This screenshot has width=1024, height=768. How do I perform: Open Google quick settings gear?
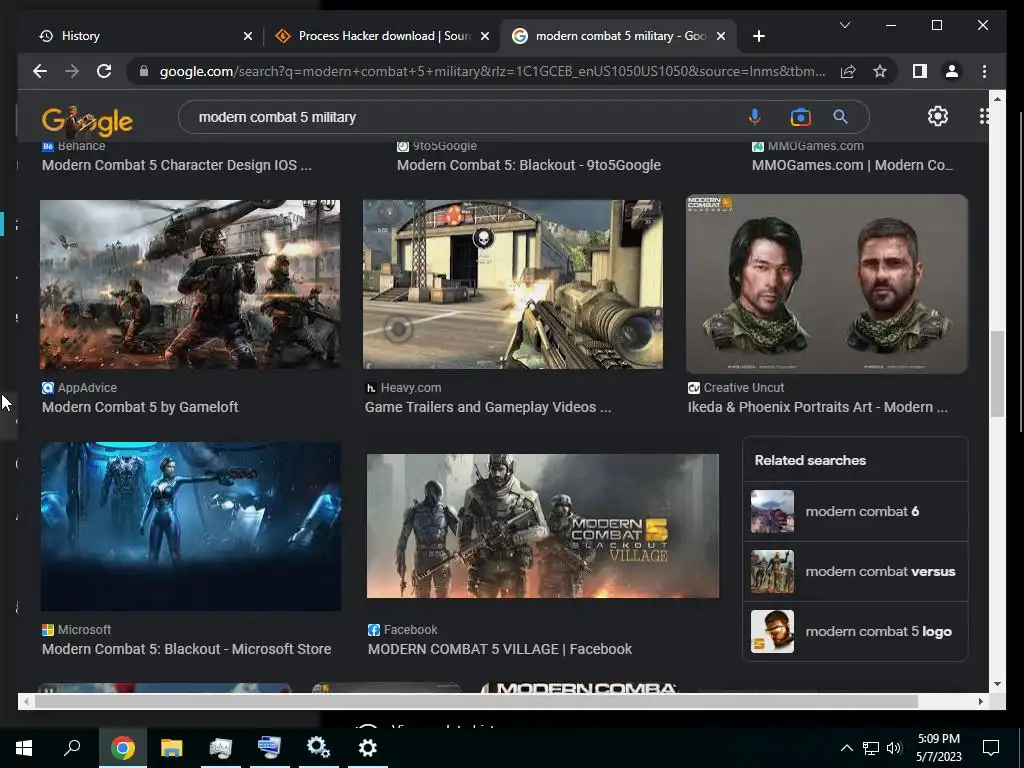click(x=938, y=116)
